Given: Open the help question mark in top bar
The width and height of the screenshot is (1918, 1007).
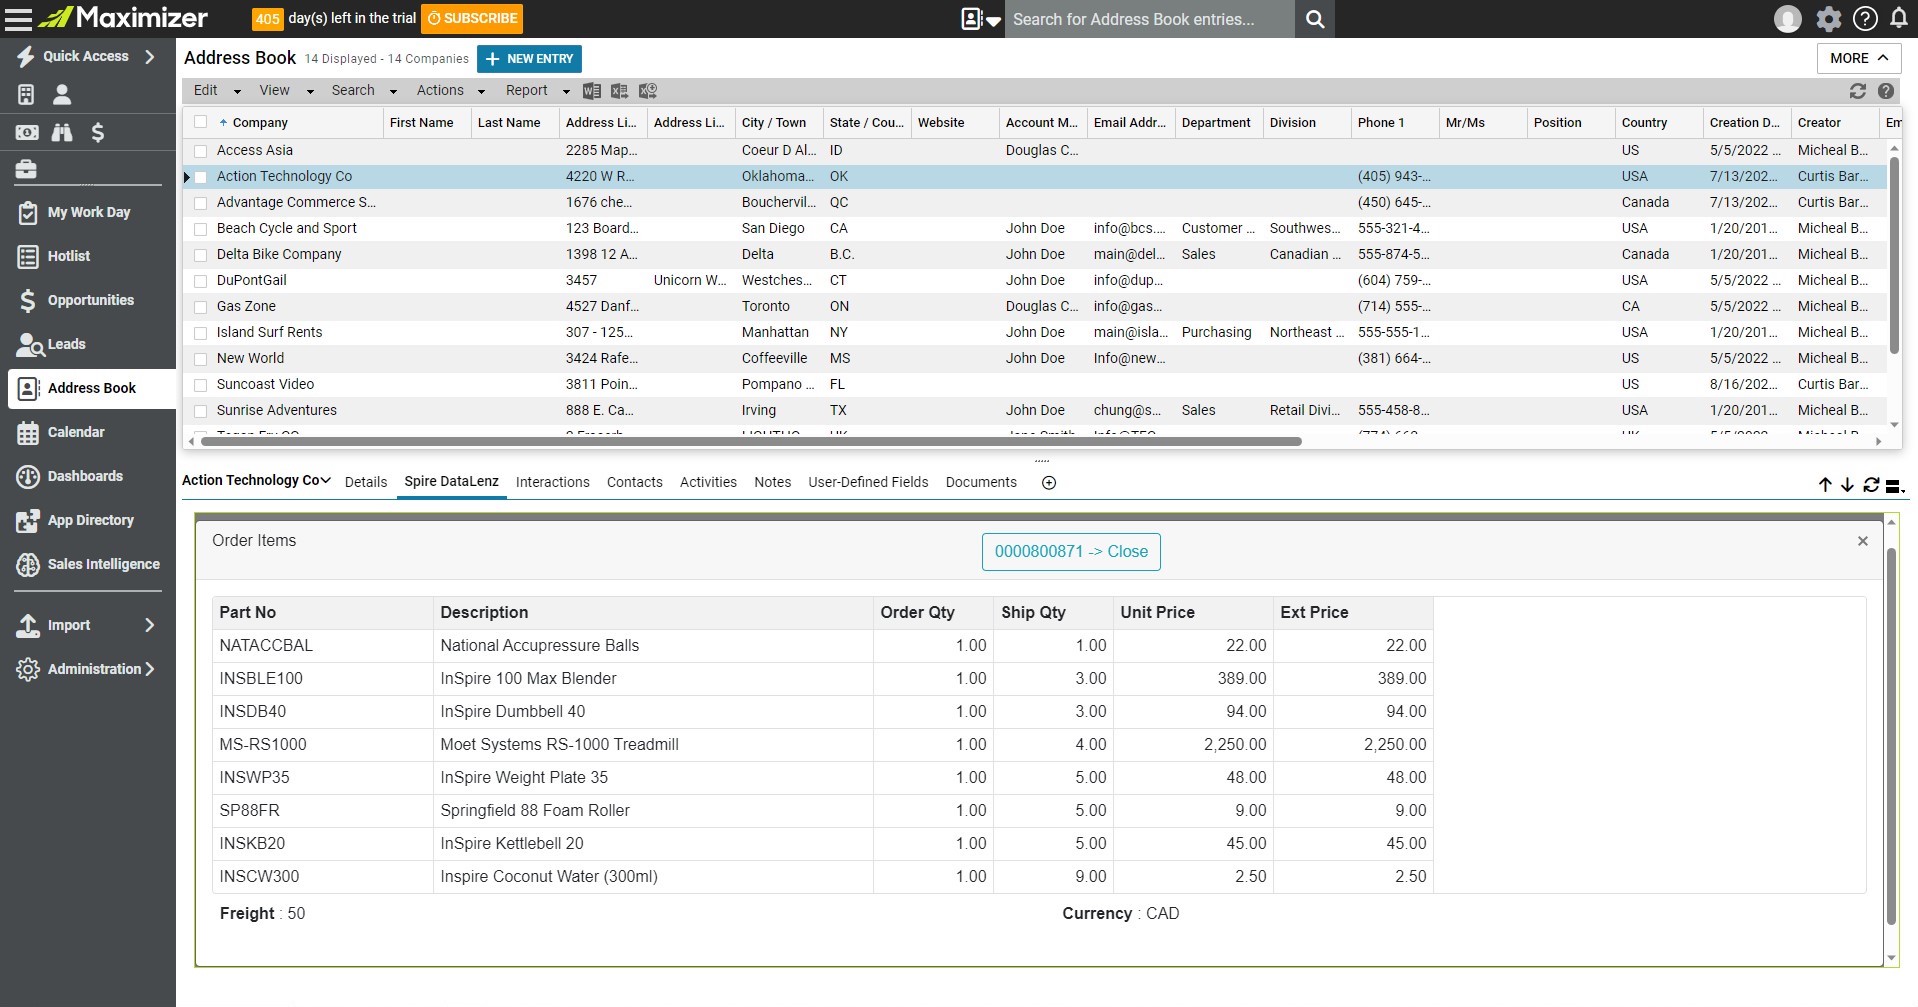Looking at the screenshot, I should pyautogui.click(x=1864, y=19).
